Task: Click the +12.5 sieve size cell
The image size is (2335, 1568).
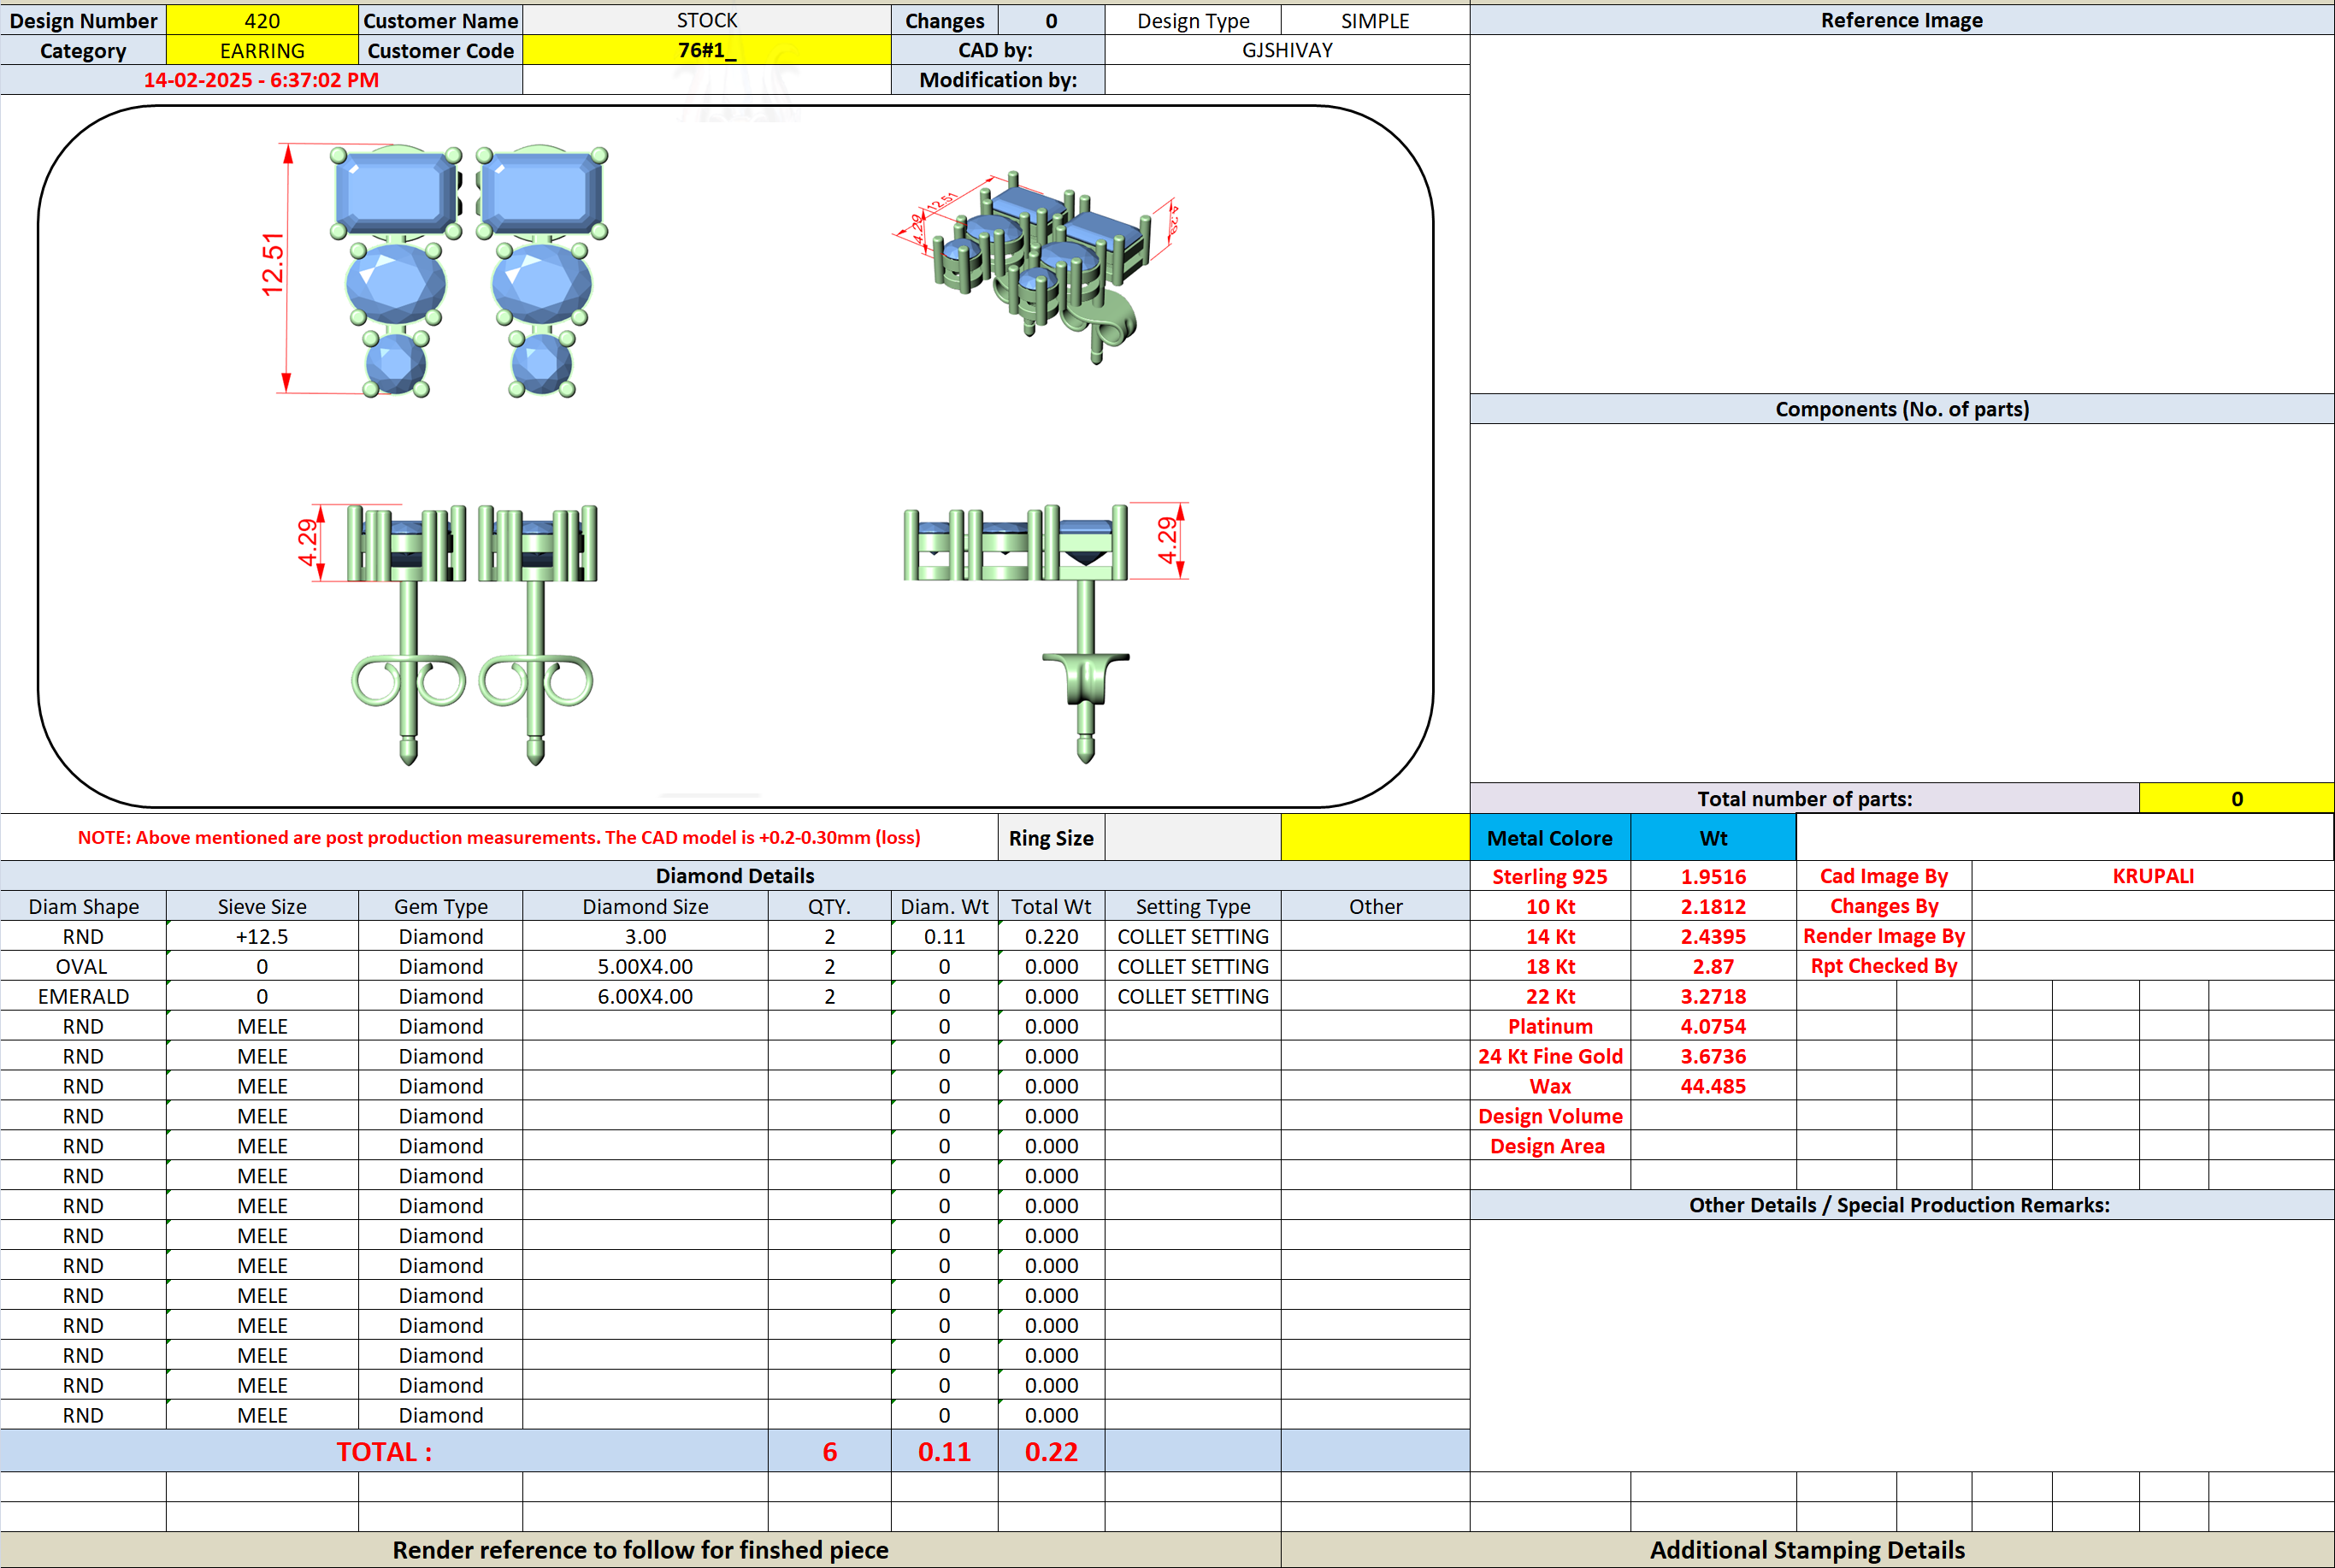Action: coord(262,936)
